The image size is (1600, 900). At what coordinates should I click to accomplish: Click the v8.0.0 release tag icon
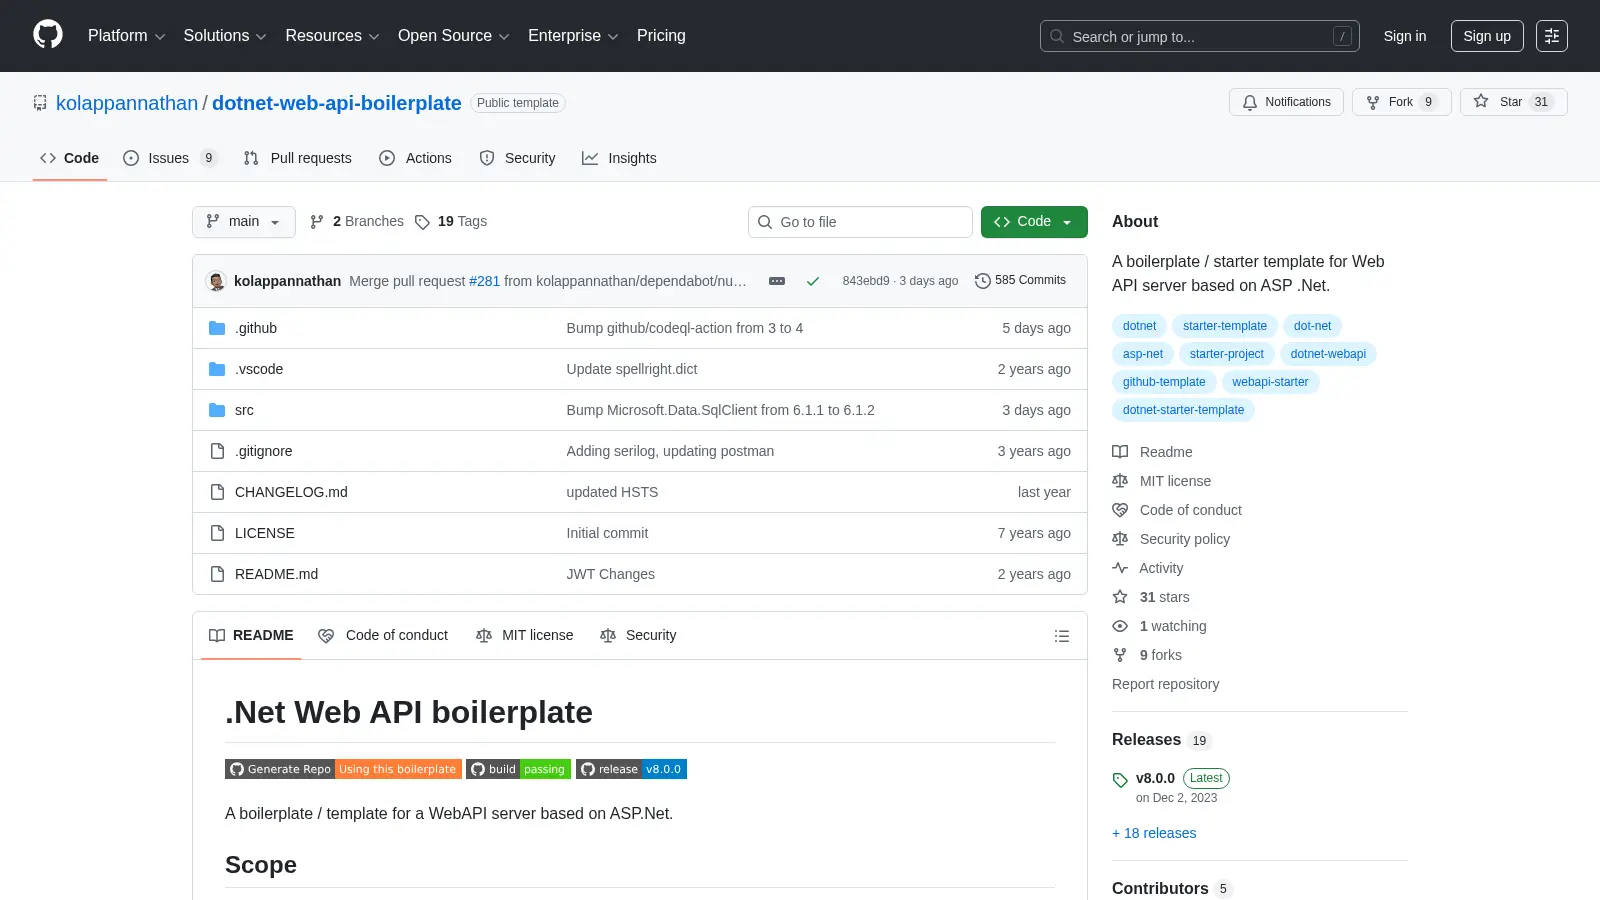click(1120, 780)
